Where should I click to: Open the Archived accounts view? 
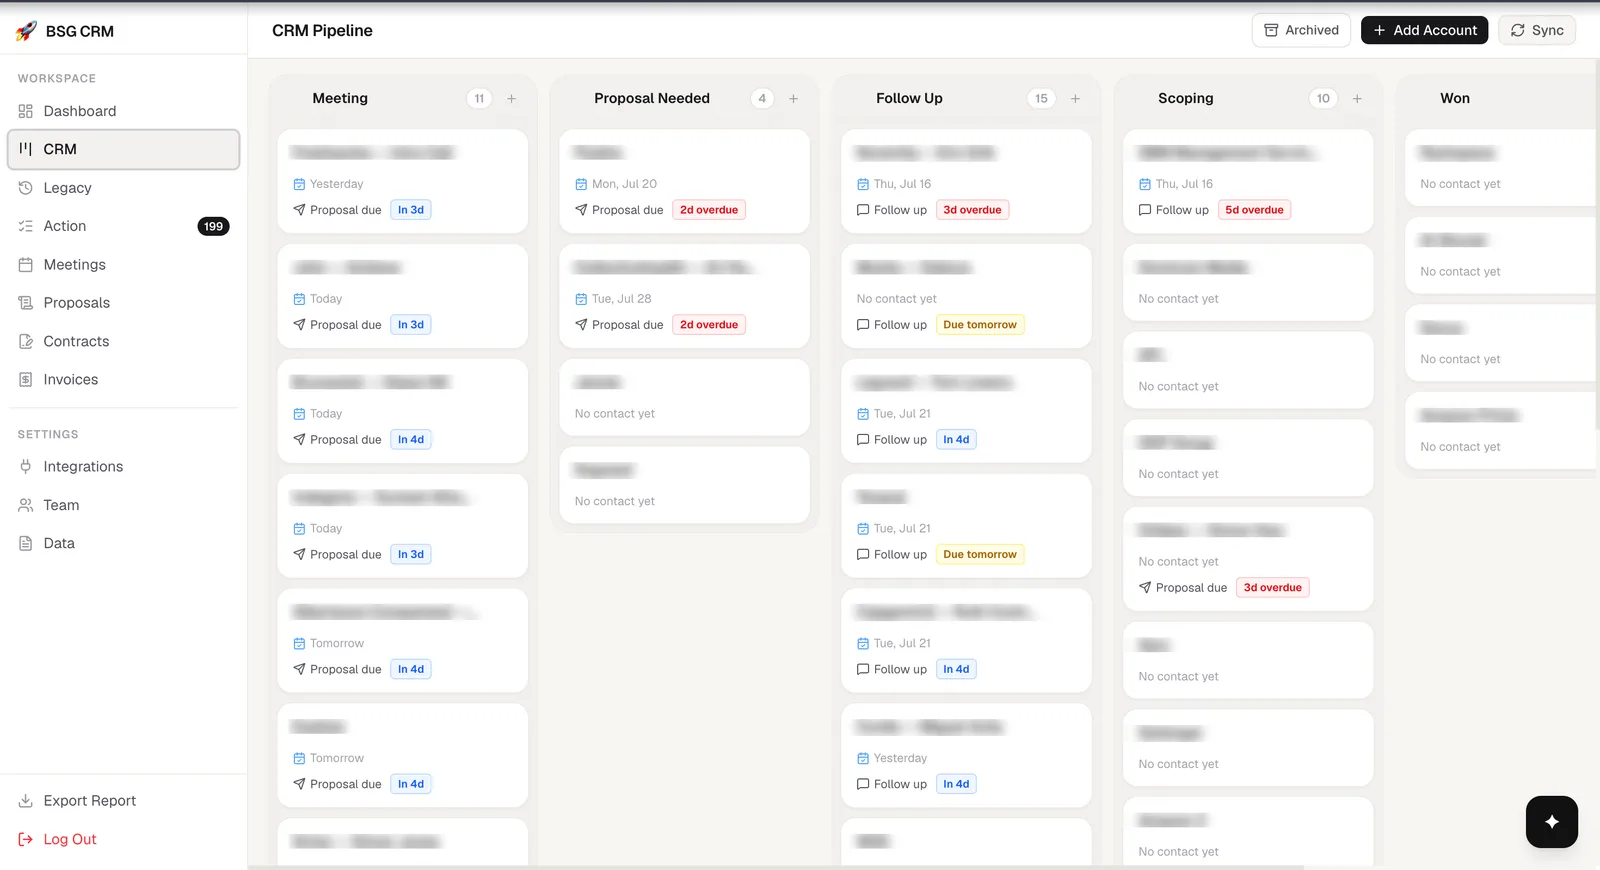point(1301,30)
